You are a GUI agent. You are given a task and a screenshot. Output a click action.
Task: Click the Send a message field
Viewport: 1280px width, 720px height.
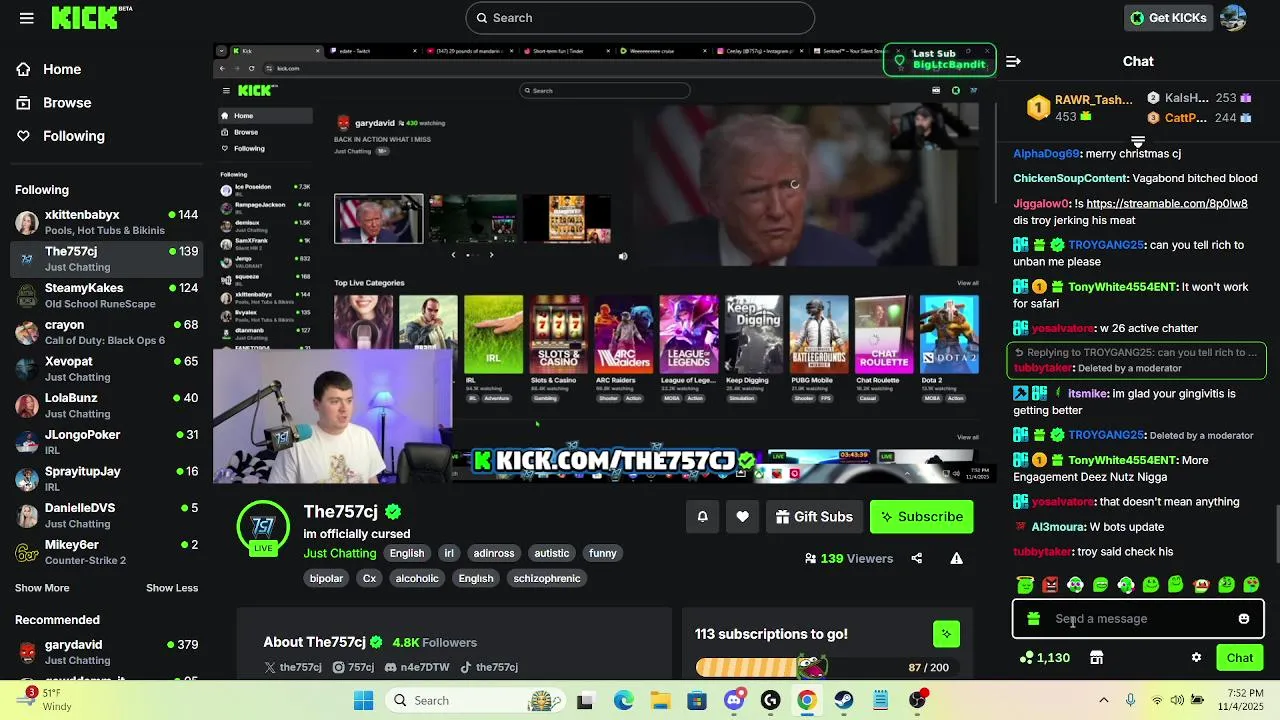tap(1138, 619)
